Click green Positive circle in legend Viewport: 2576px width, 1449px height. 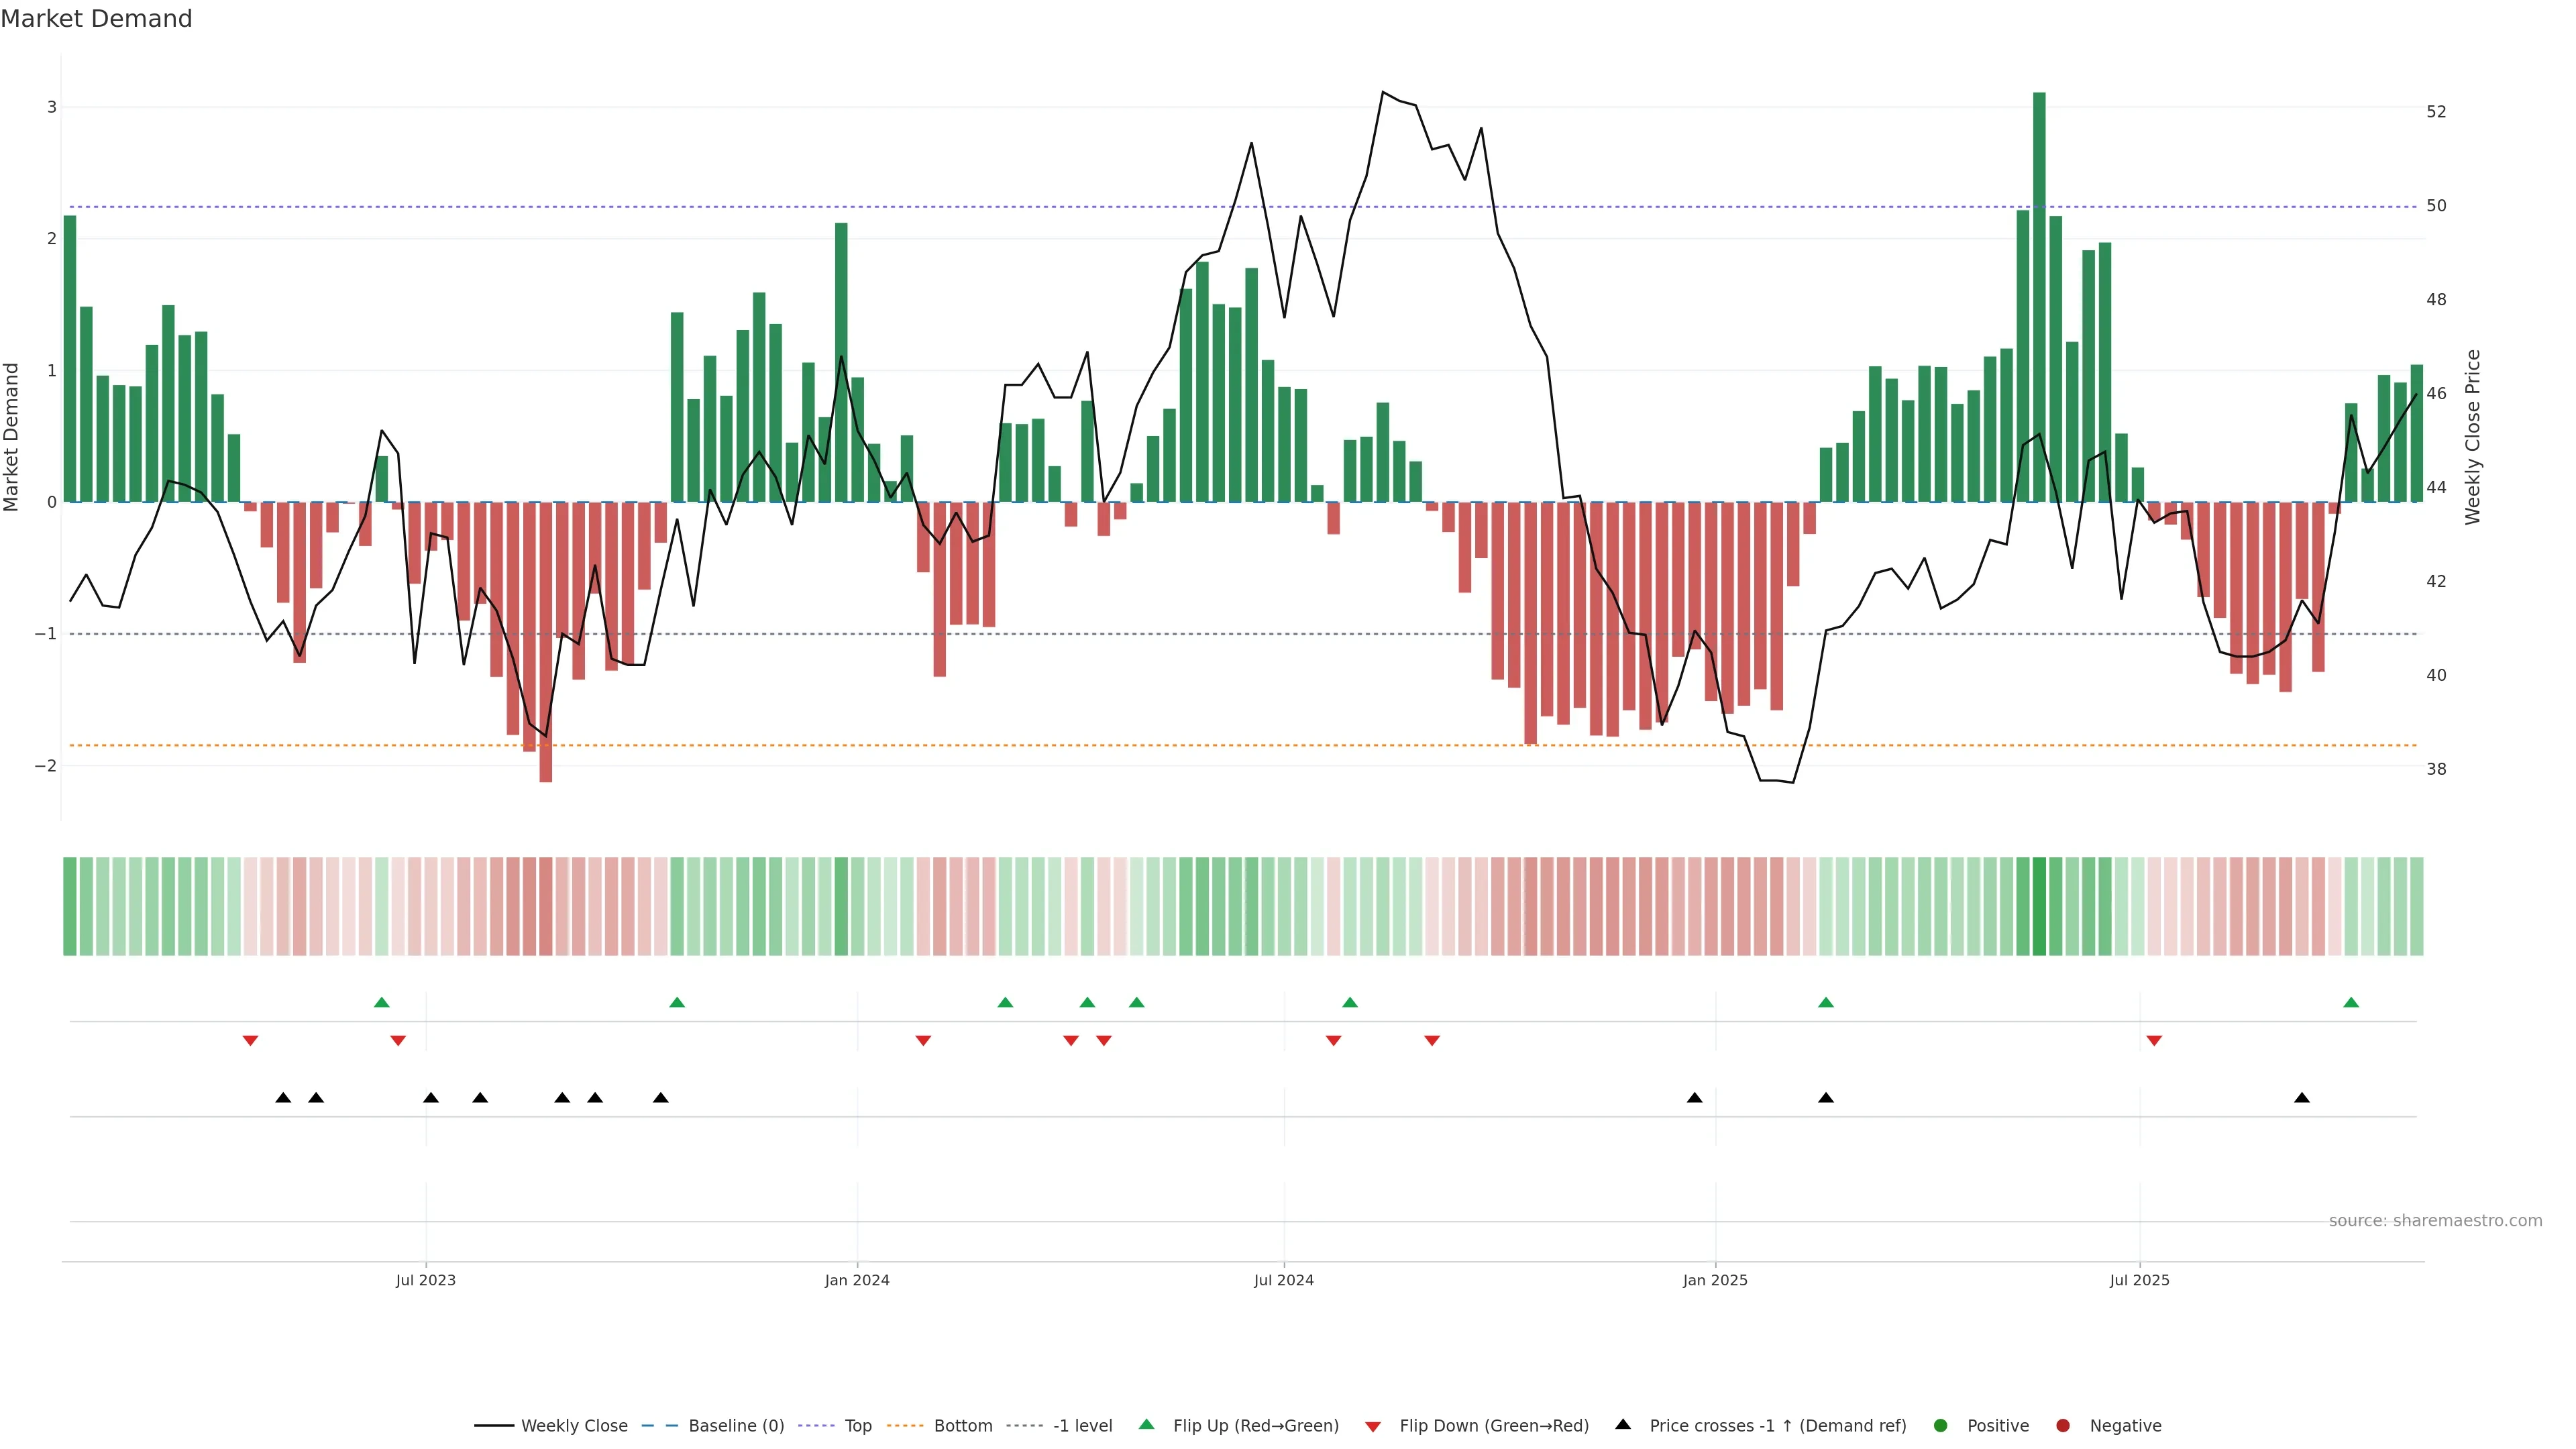(1940, 1425)
